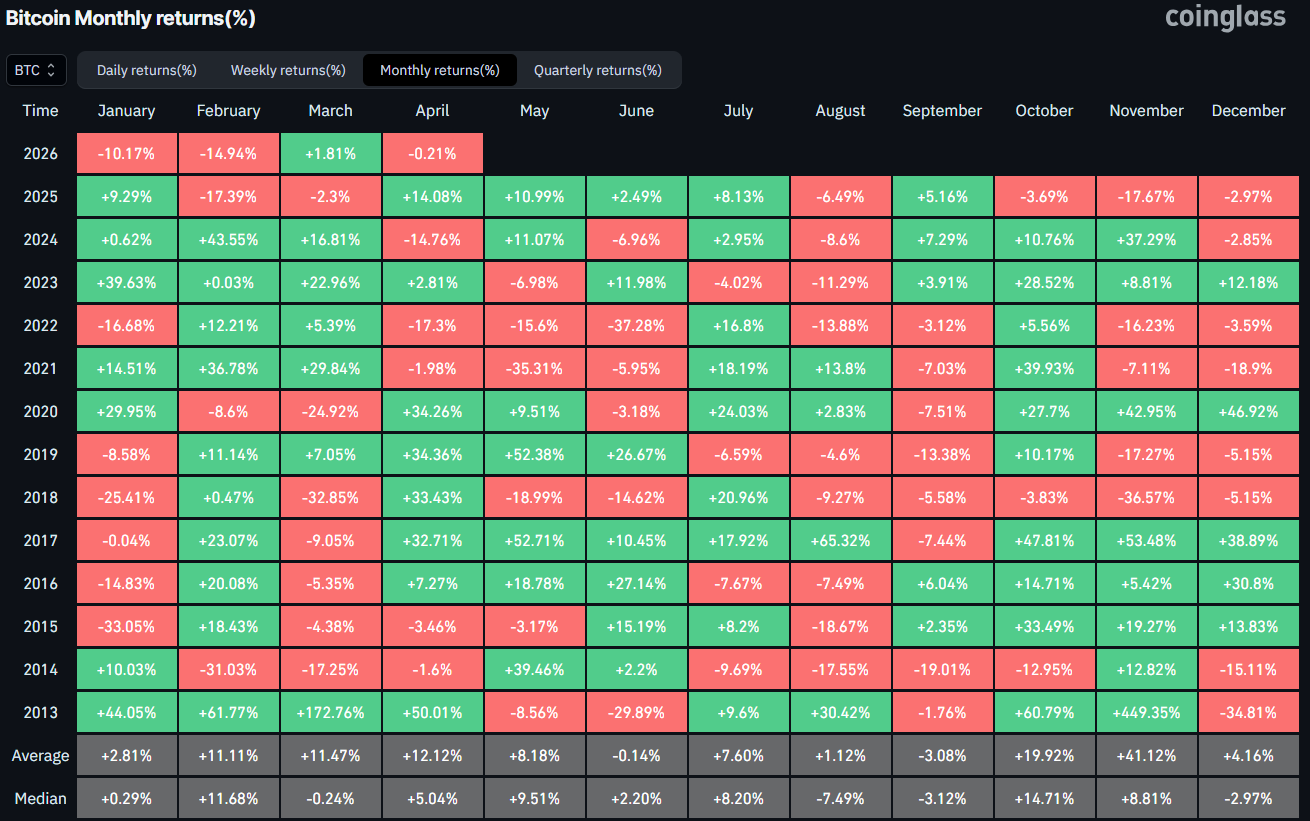Select the January column header
1310x821 pixels.
tap(126, 110)
